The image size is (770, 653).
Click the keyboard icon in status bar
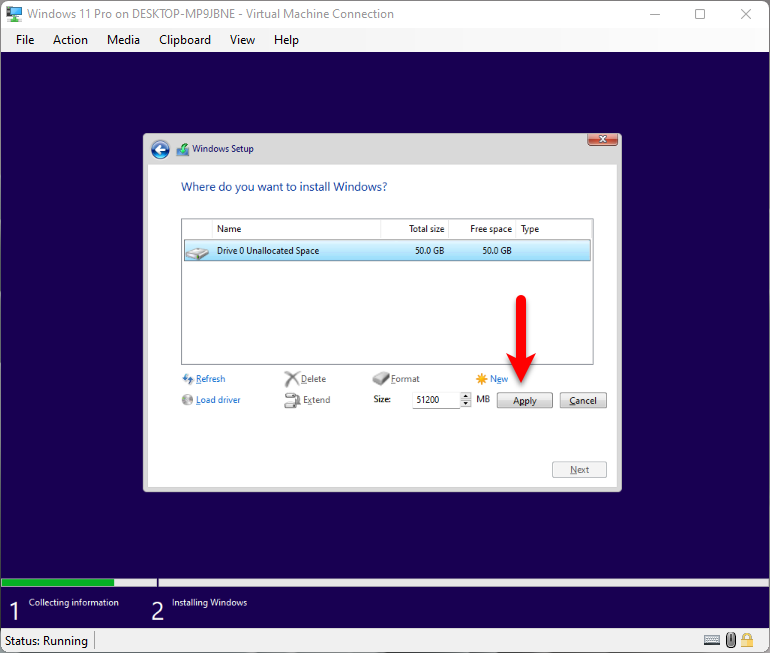(x=712, y=640)
